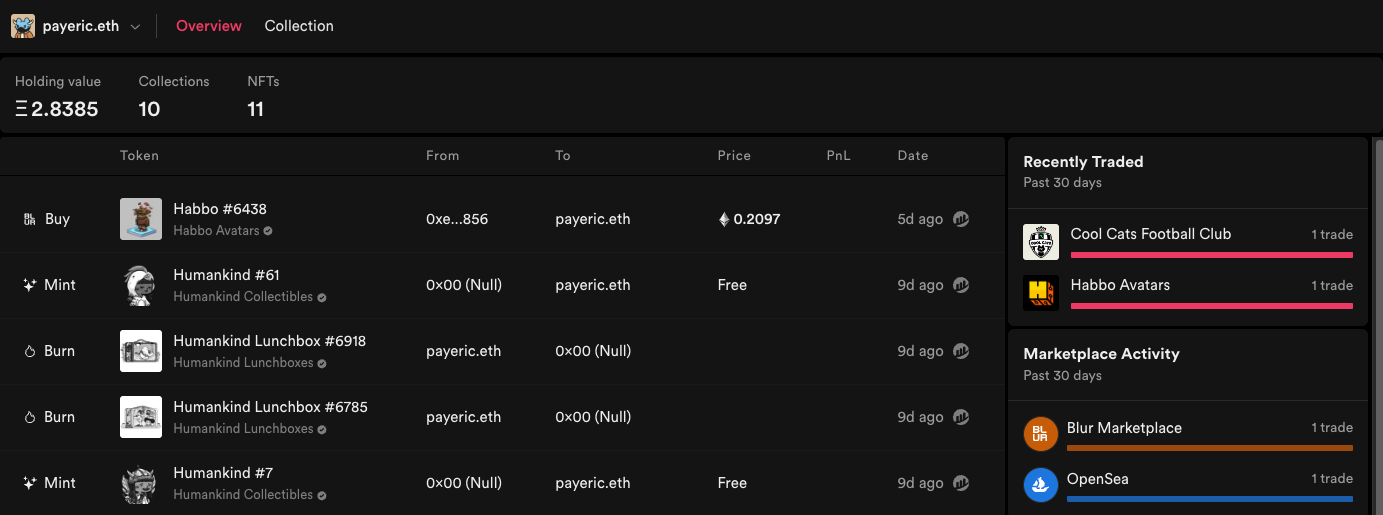
Task: Click Blur Marketplace orange trade bar
Action: click(1210, 448)
